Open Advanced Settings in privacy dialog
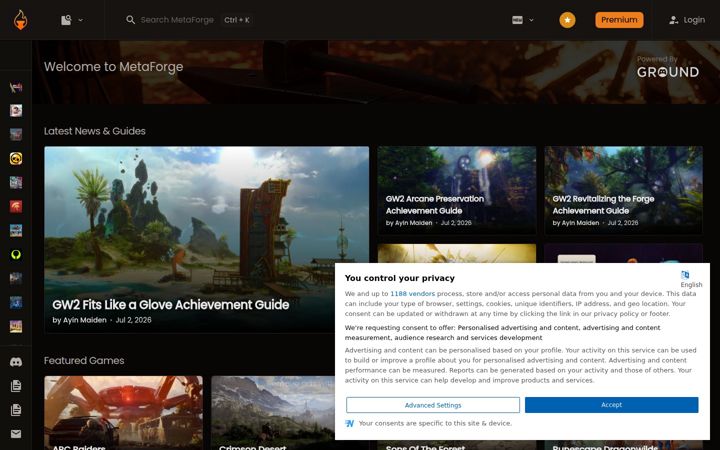Screen dimensions: 720x450 tap(433, 405)
